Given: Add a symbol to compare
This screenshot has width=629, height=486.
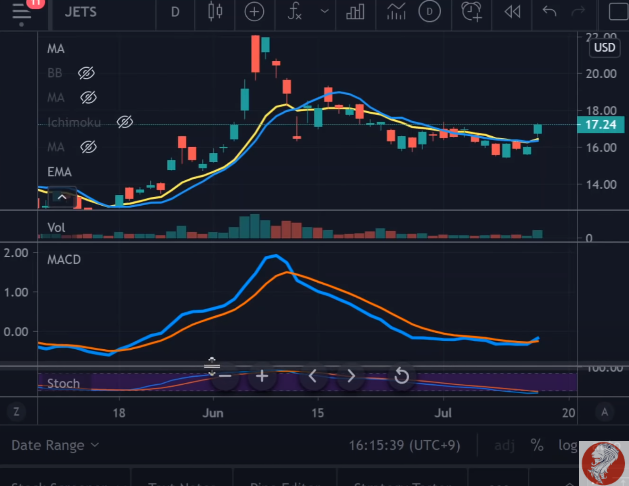Looking at the screenshot, I should (x=254, y=12).
